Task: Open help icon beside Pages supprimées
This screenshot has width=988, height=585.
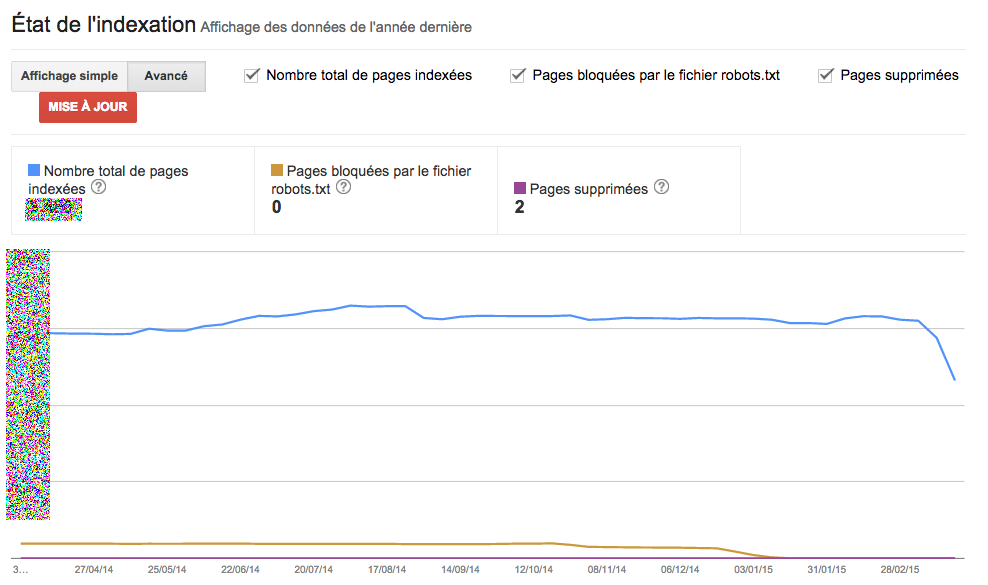Action: pos(661,187)
